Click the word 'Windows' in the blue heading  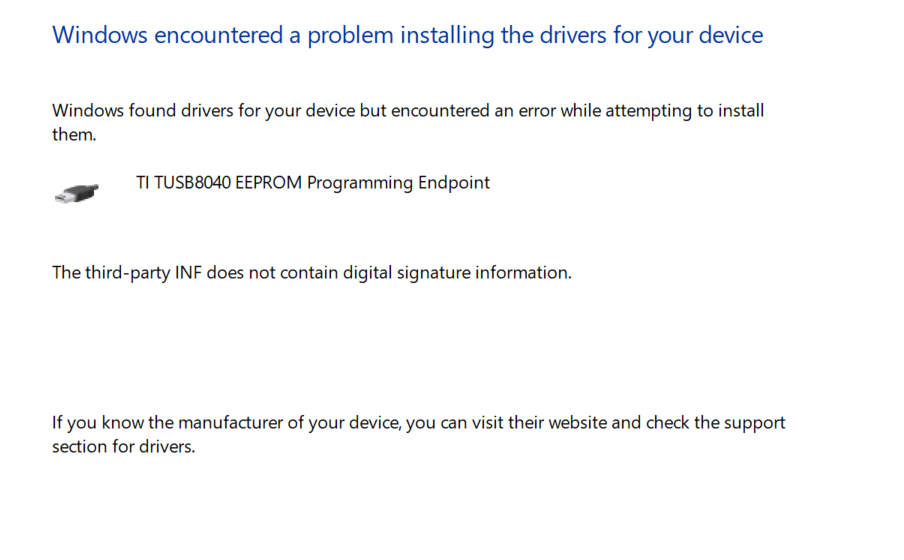[x=100, y=36]
